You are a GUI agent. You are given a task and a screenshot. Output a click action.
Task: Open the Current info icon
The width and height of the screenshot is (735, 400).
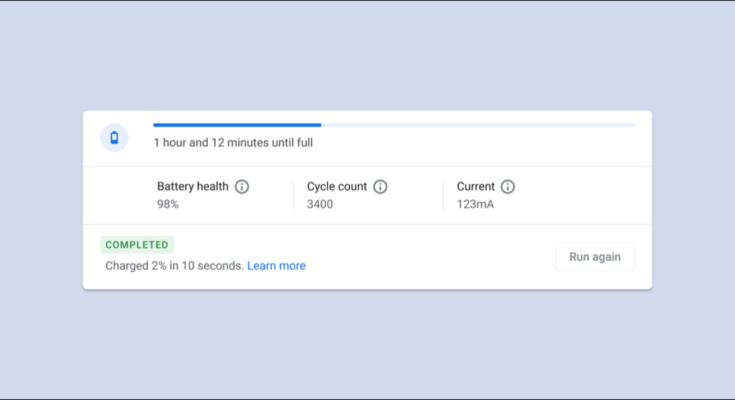[508, 187]
